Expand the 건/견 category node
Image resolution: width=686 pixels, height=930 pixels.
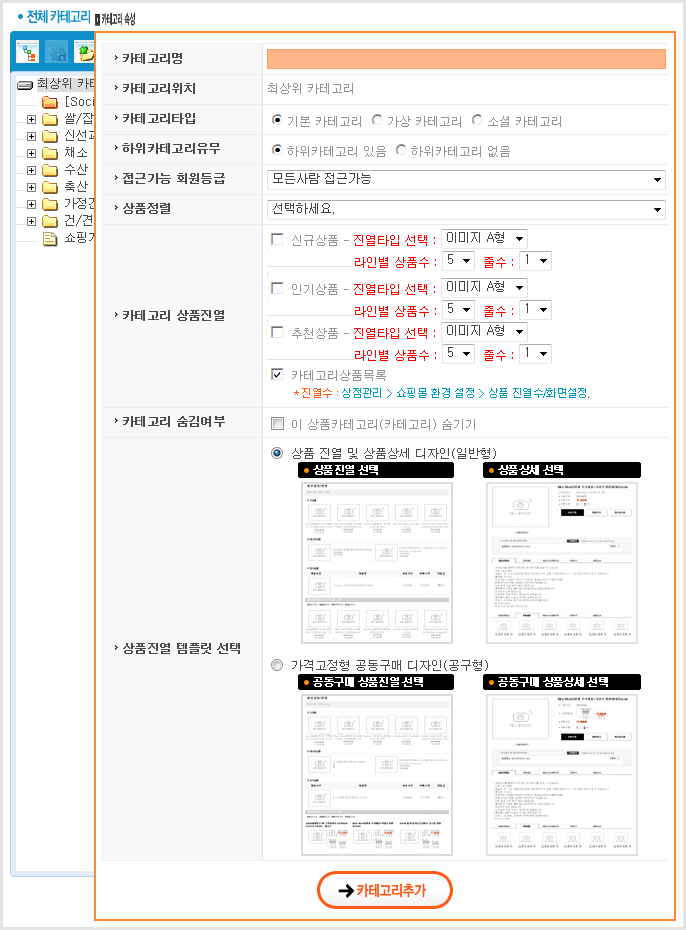pos(31,221)
